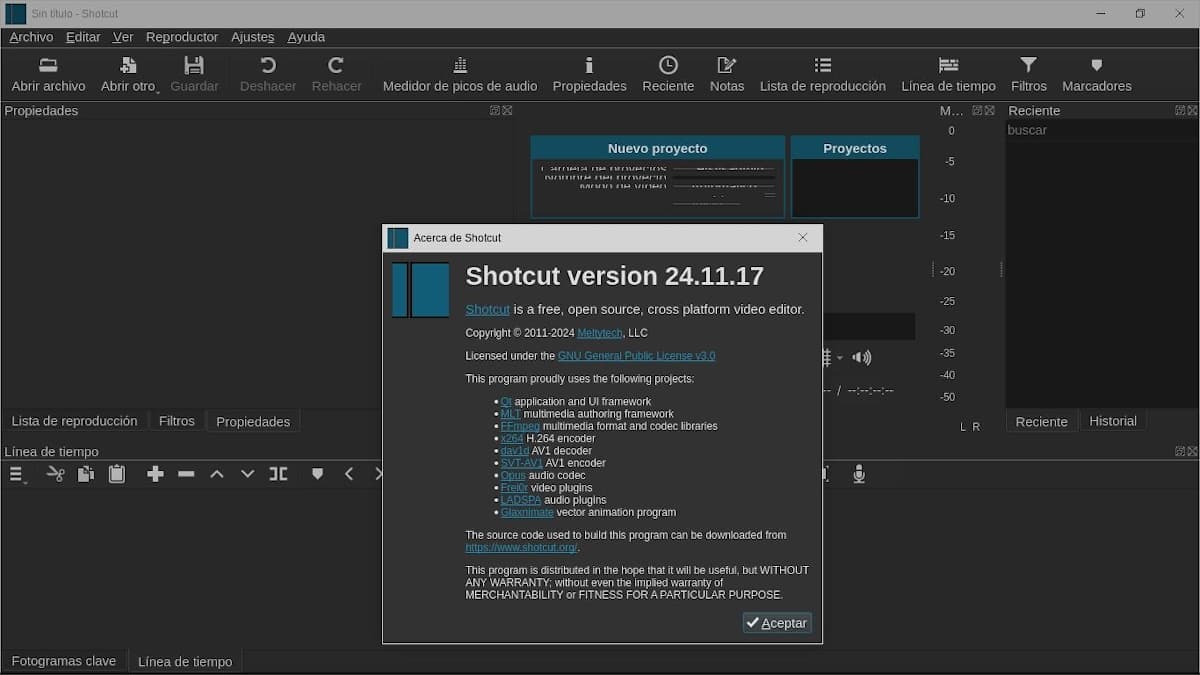Click the timeline paste clipboard icon
Viewport: 1200px width, 675px height.
point(117,474)
